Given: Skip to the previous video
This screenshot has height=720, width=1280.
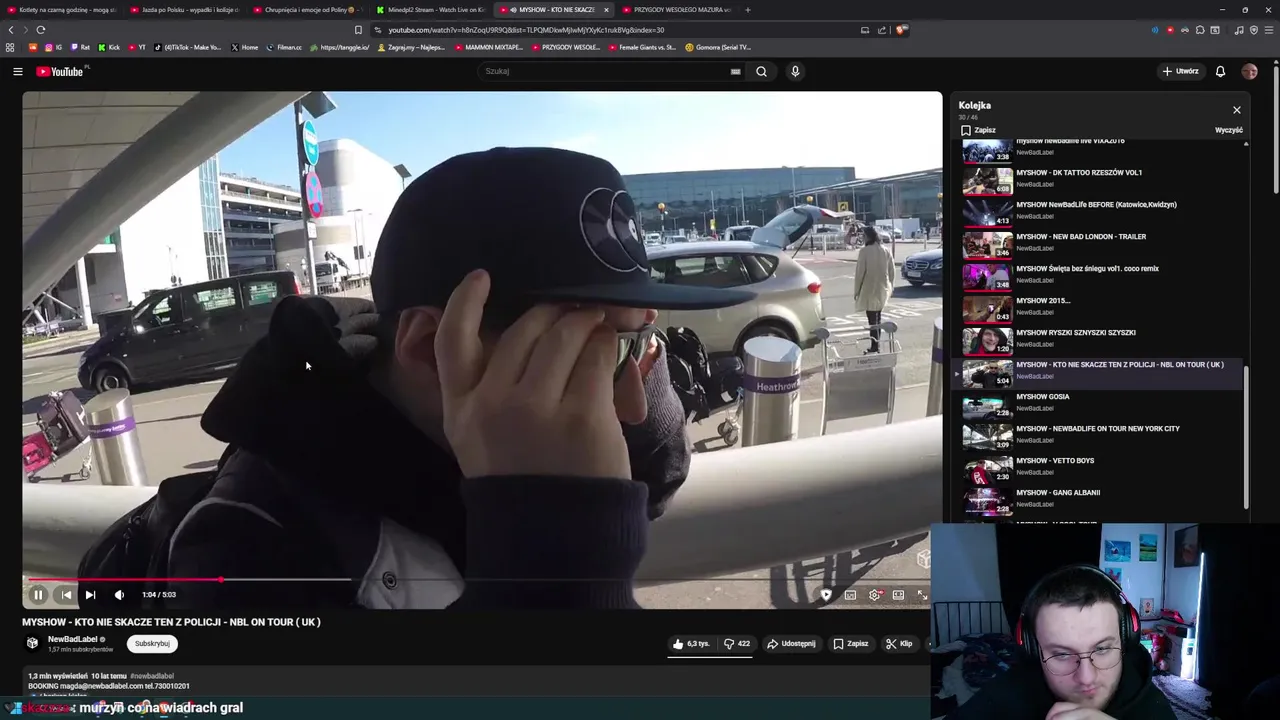Looking at the screenshot, I should pyautogui.click(x=66, y=595).
